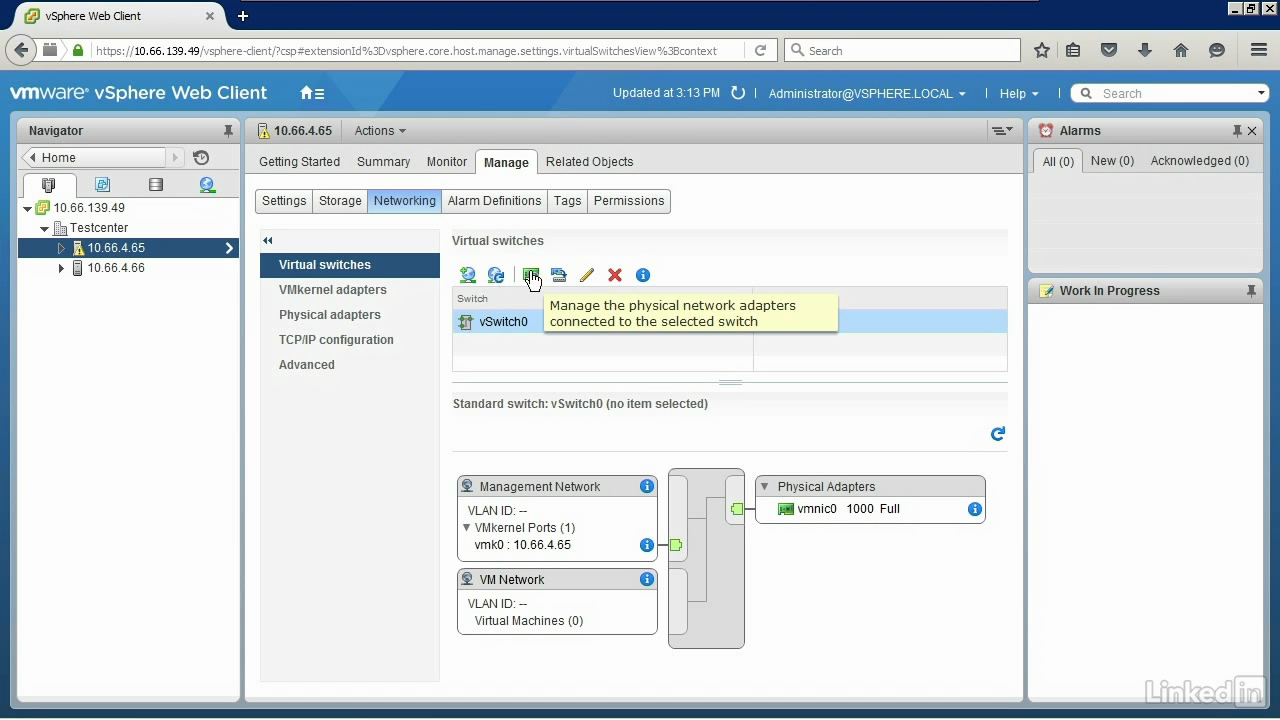
Task: Click the Home navigator back button
Action: point(93,157)
